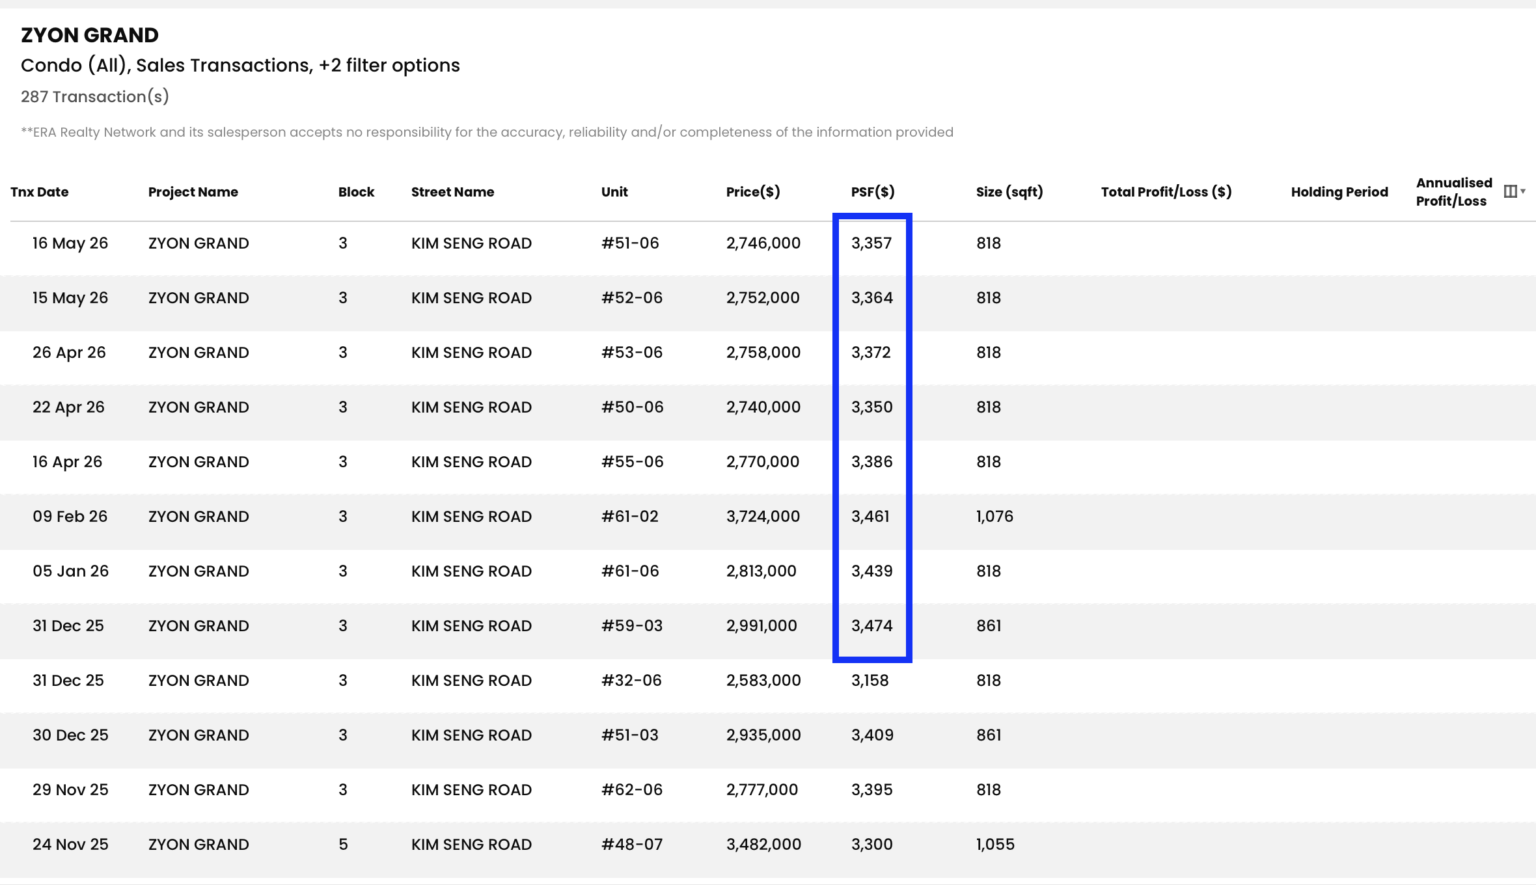This screenshot has width=1536, height=885.
Task: Click the Street Name column header
Action: point(452,192)
